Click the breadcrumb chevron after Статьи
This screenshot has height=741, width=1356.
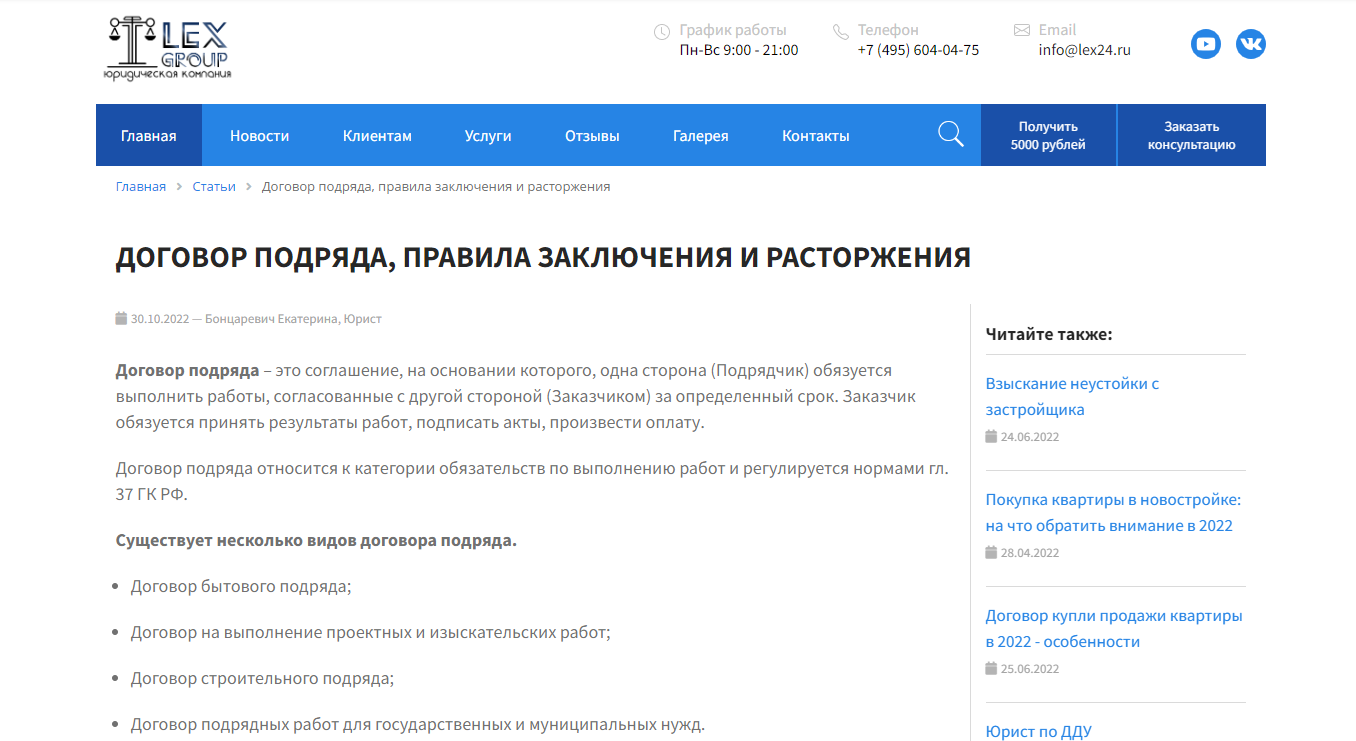coord(249,187)
